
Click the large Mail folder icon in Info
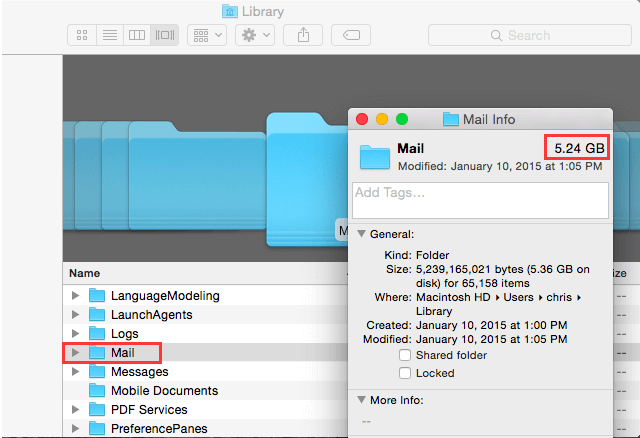375,157
